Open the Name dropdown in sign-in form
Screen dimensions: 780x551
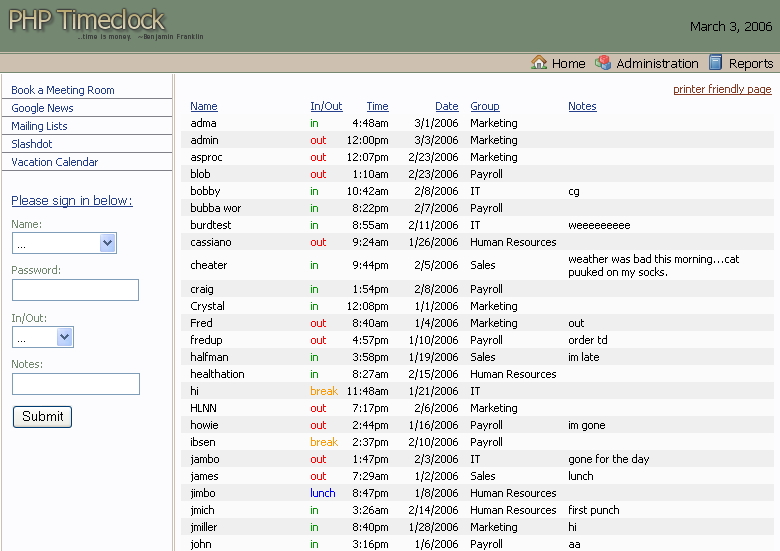coord(64,243)
